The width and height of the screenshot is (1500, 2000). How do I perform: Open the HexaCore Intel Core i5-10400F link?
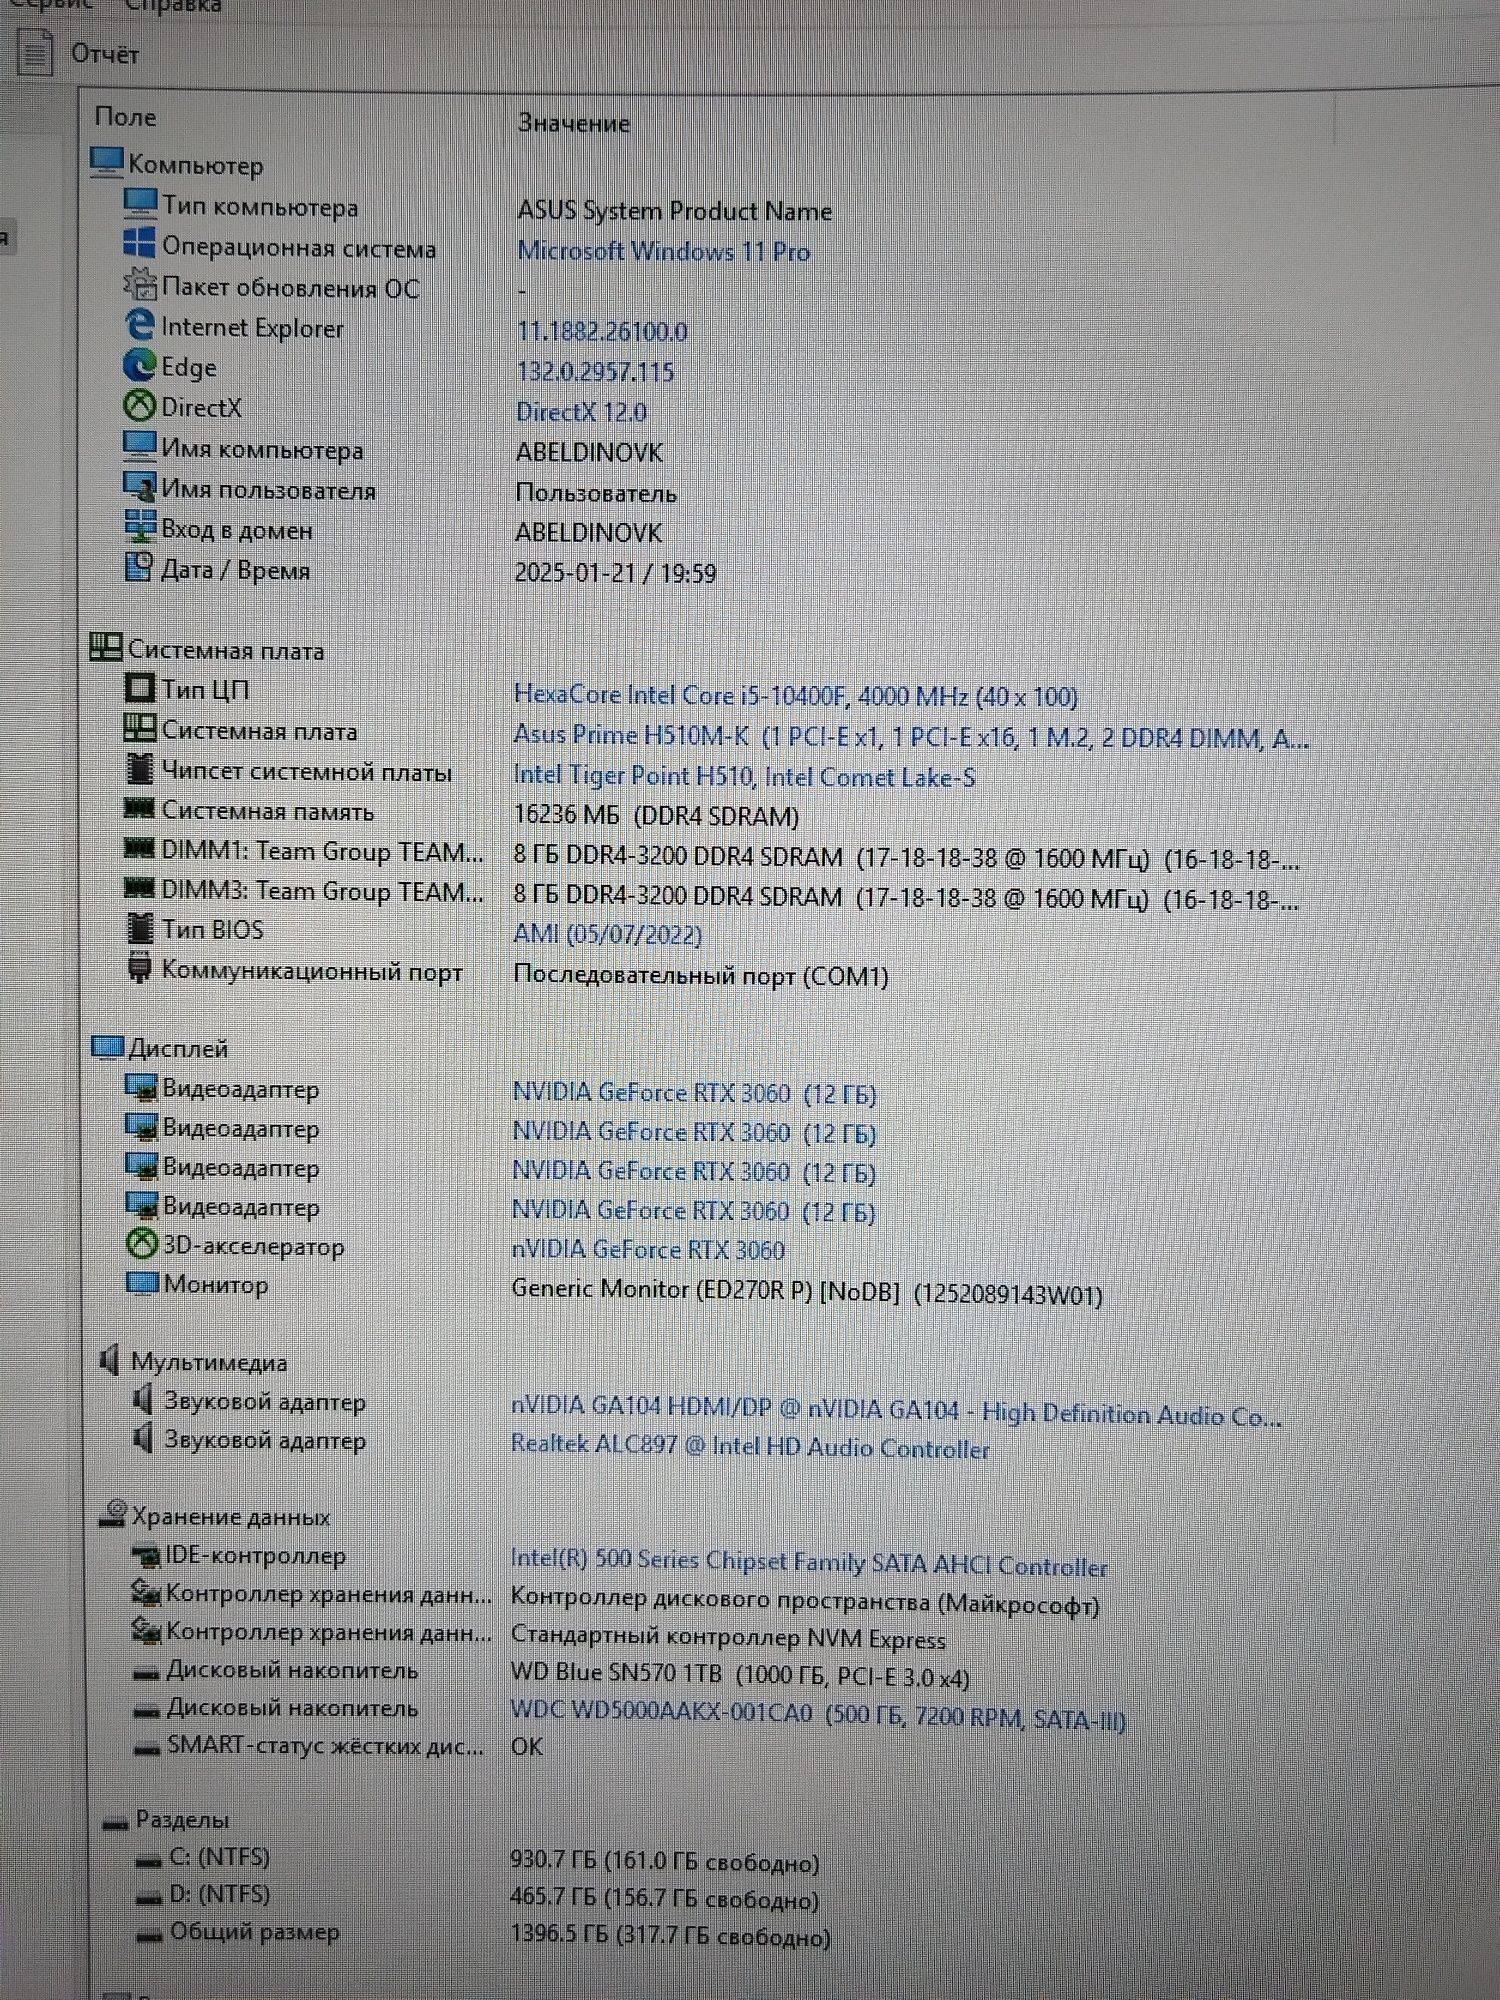tap(795, 695)
